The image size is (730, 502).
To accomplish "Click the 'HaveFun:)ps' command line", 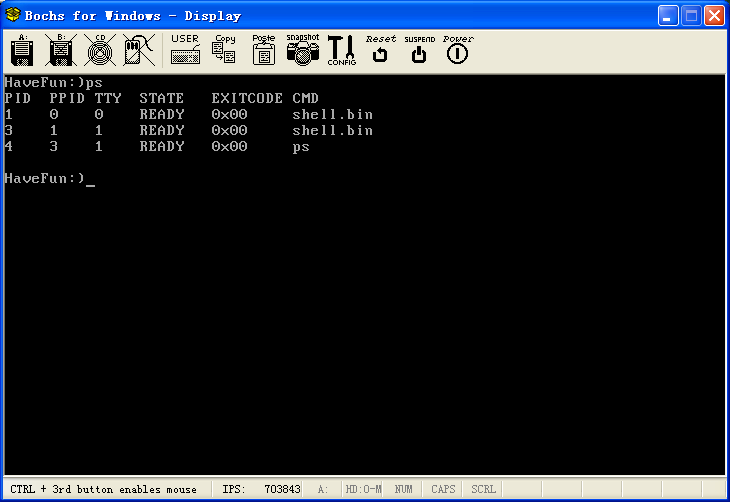I will click(x=53, y=82).
